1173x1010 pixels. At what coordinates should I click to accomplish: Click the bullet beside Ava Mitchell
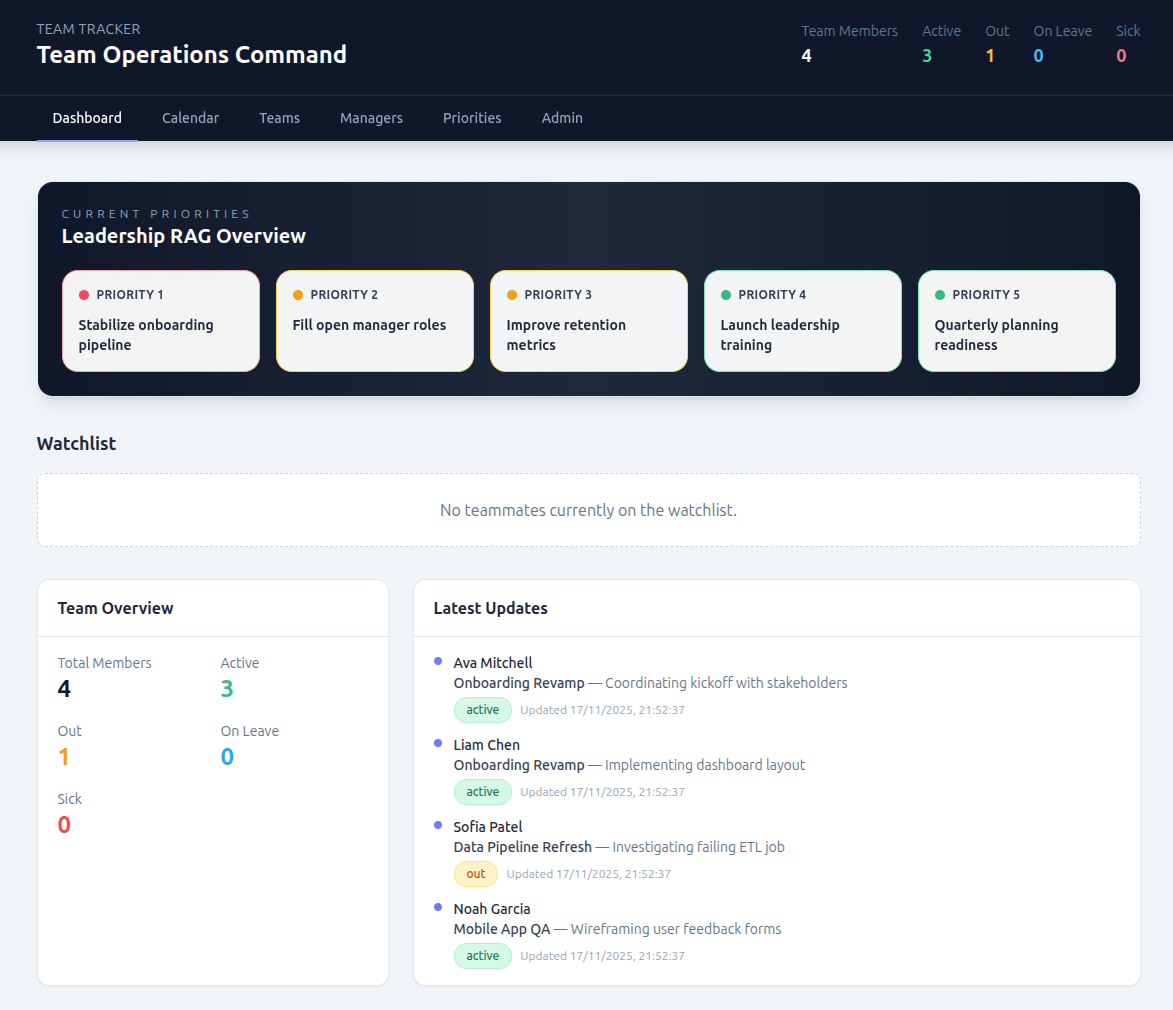(438, 661)
